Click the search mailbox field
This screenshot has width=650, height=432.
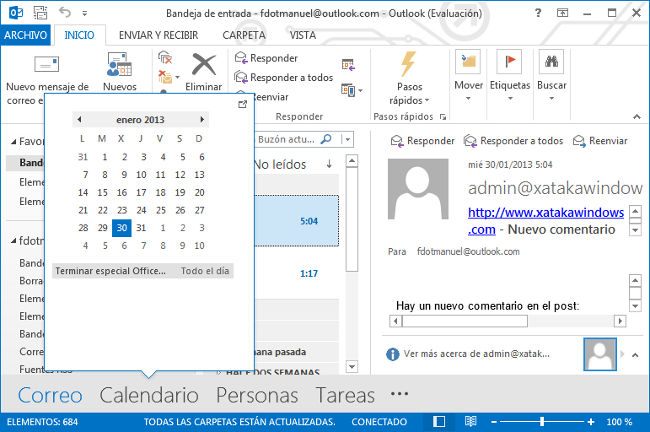point(287,140)
